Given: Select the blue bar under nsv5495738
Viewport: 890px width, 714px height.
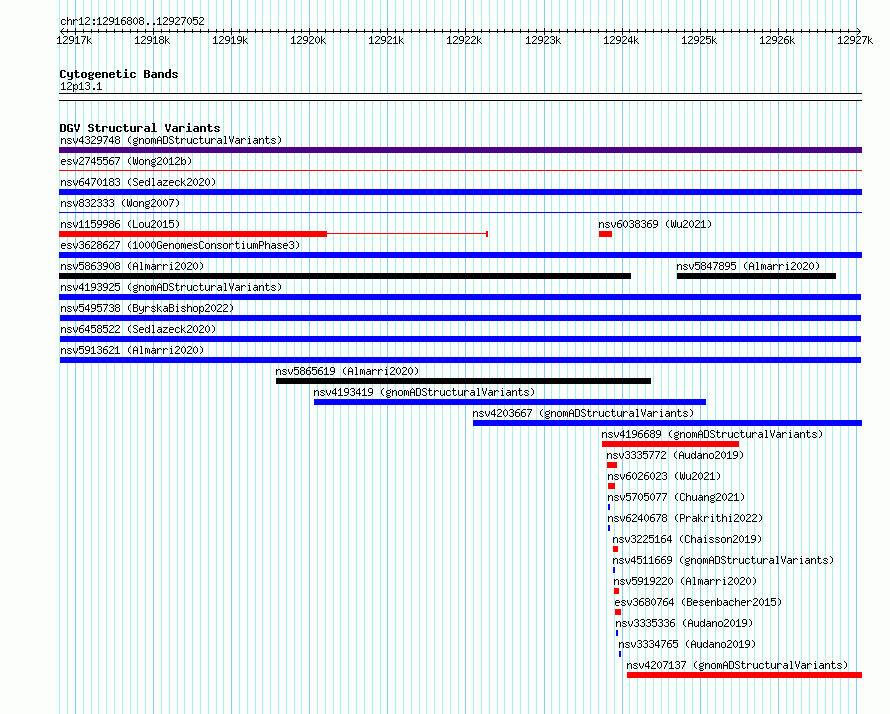Looking at the screenshot, I should tap(460, 318).
